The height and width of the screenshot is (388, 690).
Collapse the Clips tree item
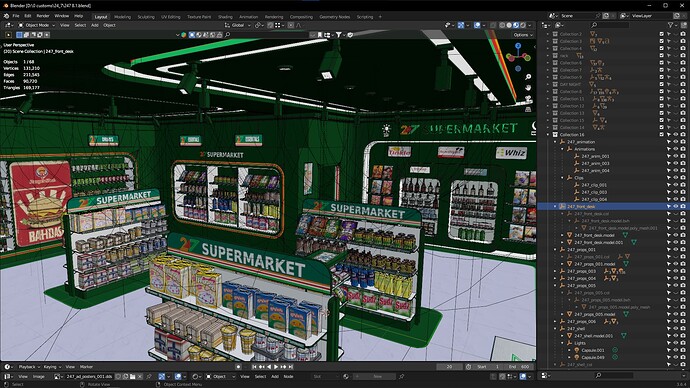point(562,178)
